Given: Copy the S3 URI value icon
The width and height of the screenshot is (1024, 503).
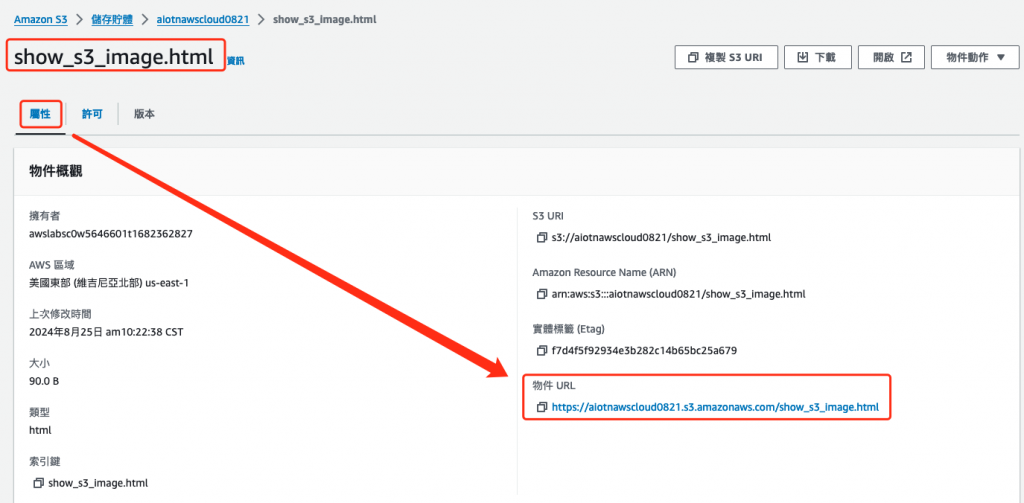Looking at the screenshot, I should pos(541,238).
